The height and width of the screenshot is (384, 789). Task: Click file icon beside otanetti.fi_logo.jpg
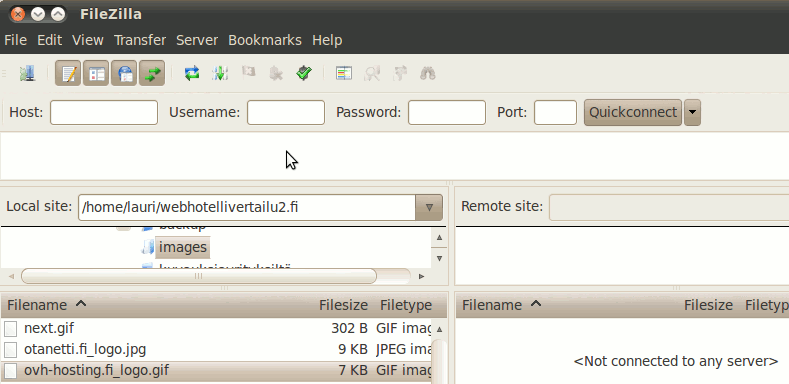click(10, 350)
